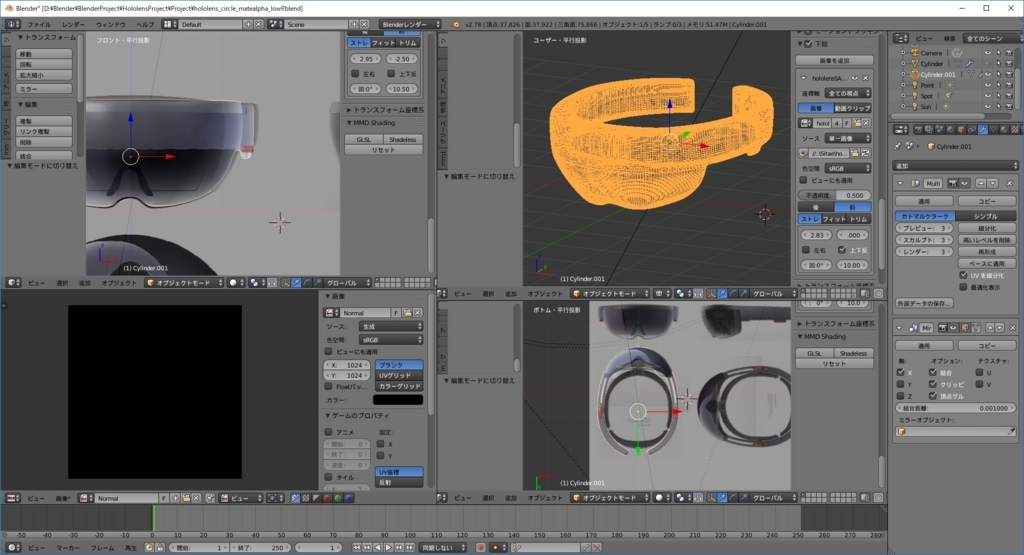Open the Modifiers wrench properties tab
The width and height of the screenshot is (1024, 555).
982,130
